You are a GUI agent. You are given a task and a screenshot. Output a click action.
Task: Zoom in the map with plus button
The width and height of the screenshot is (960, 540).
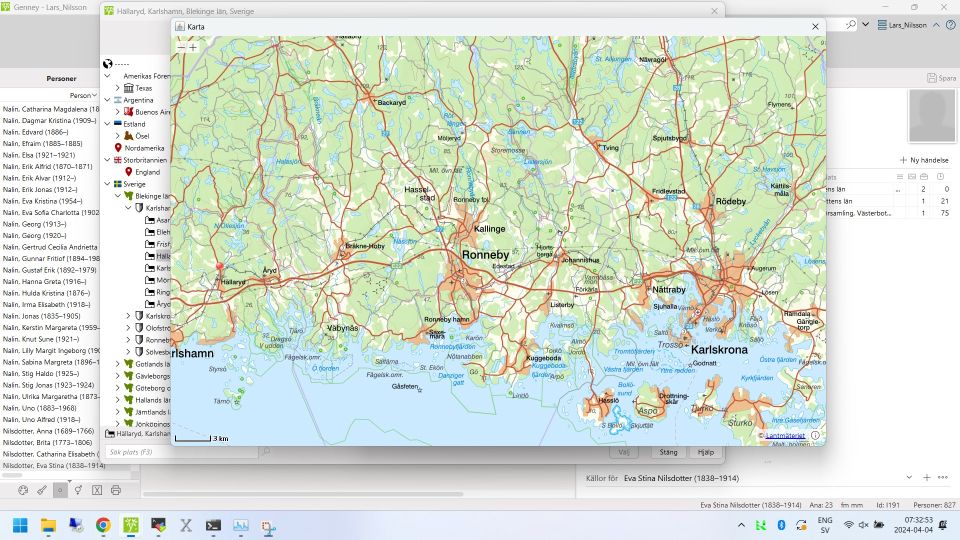click(x=193, y=47)
